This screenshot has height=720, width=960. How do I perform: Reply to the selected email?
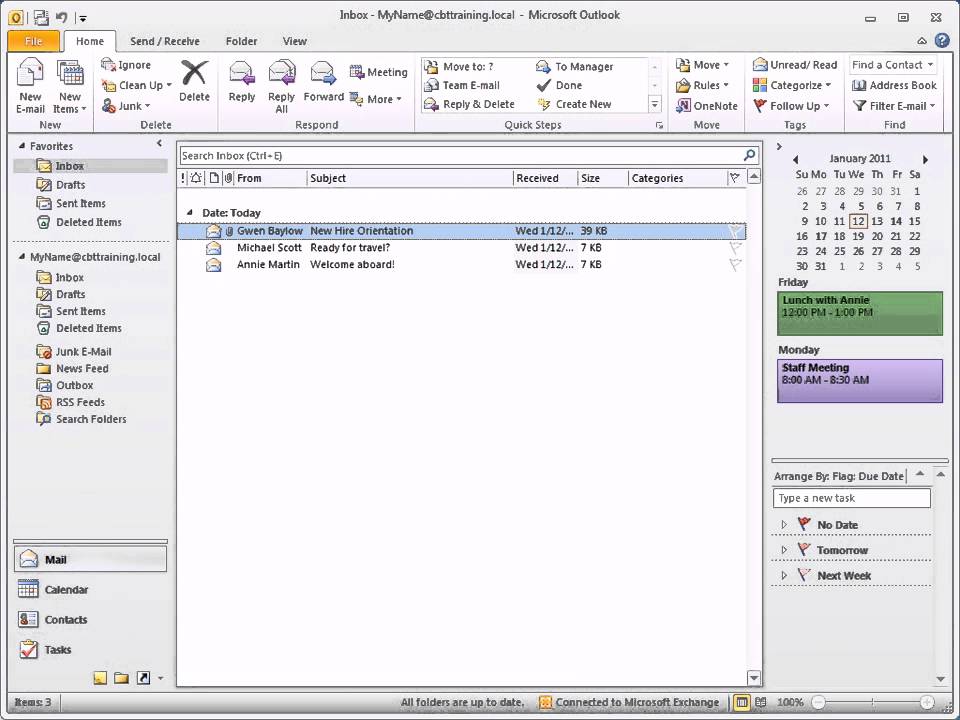point(242,81)
